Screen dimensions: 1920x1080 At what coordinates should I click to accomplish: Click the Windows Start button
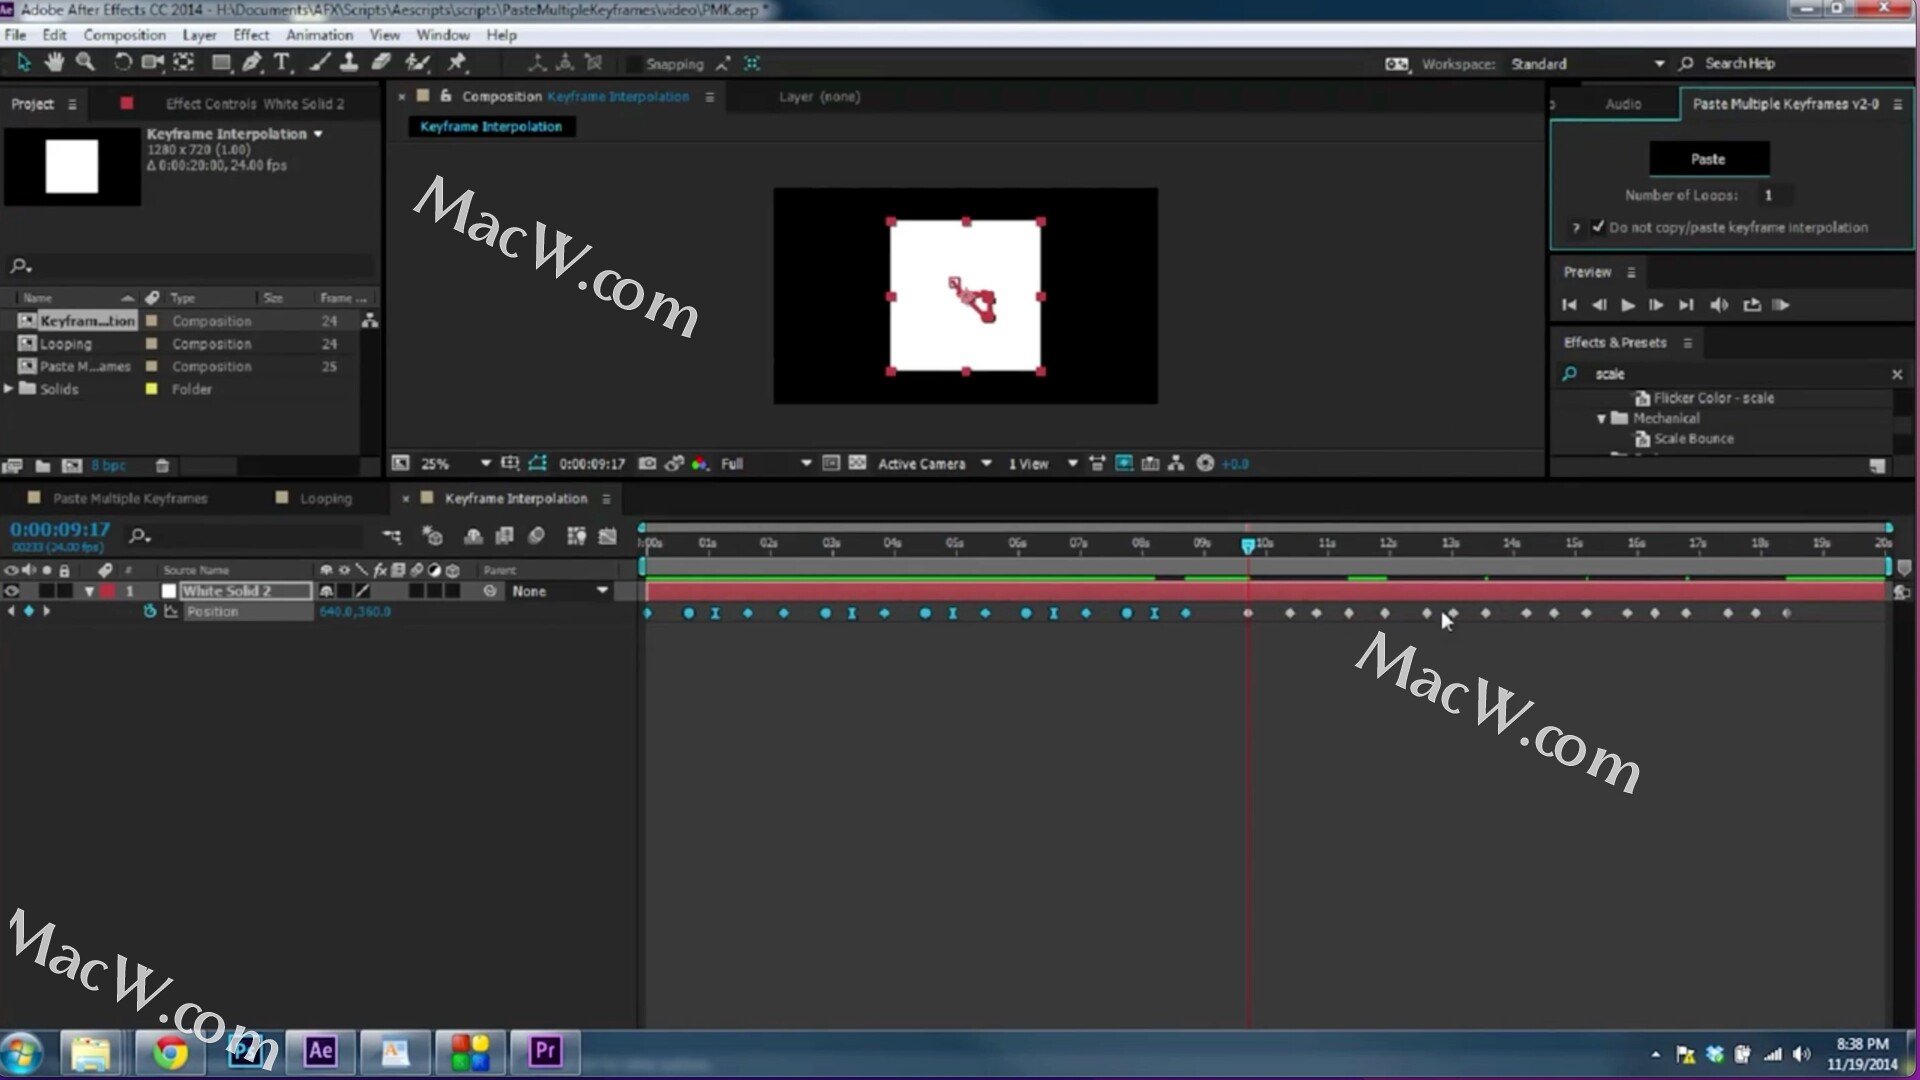click(22, 1053)
